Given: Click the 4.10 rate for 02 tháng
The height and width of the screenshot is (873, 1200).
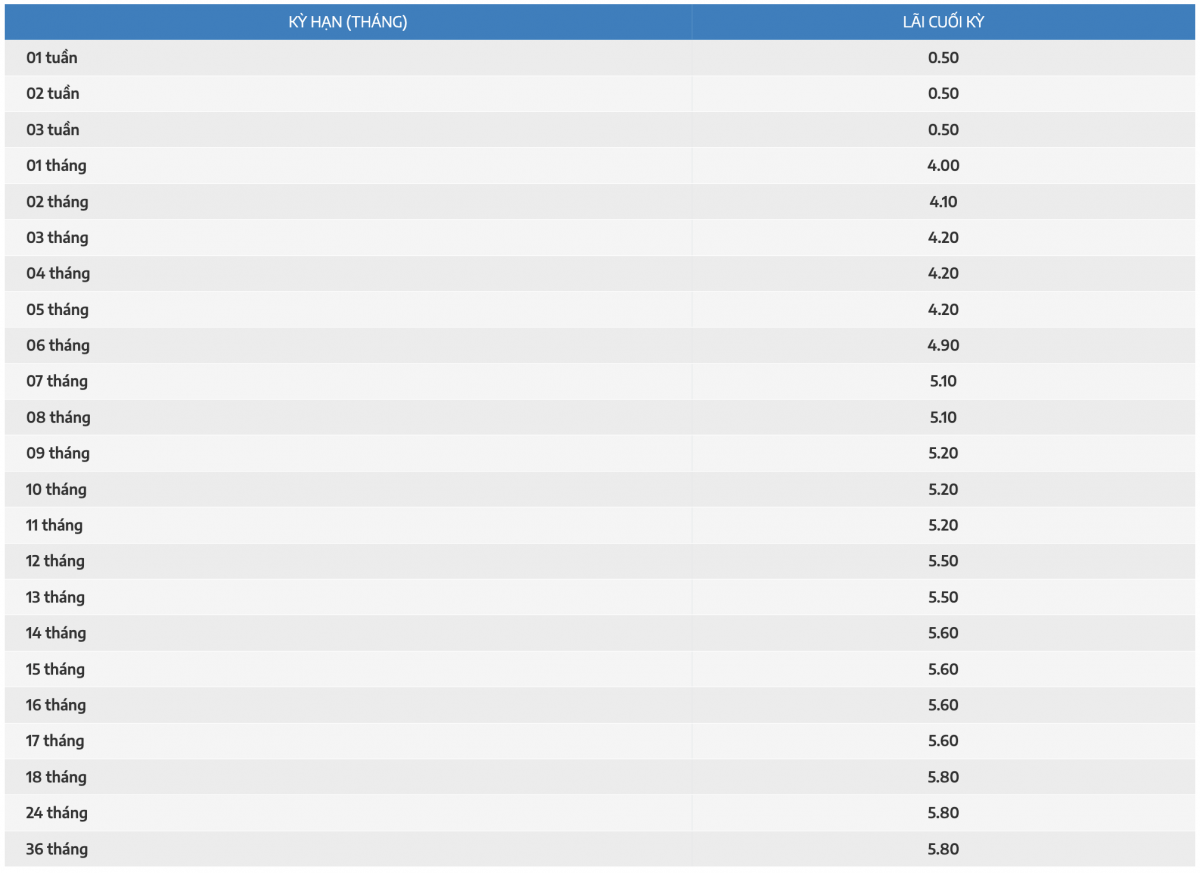Looking at the screenshot, I should (943, 202).
